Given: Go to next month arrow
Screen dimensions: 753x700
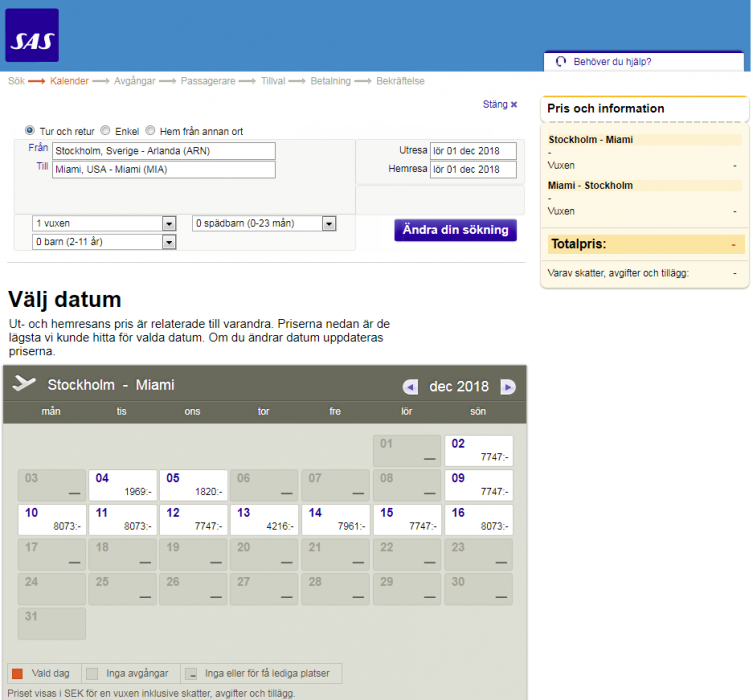Looking at the screenshot, I should (x=508, y=387).
